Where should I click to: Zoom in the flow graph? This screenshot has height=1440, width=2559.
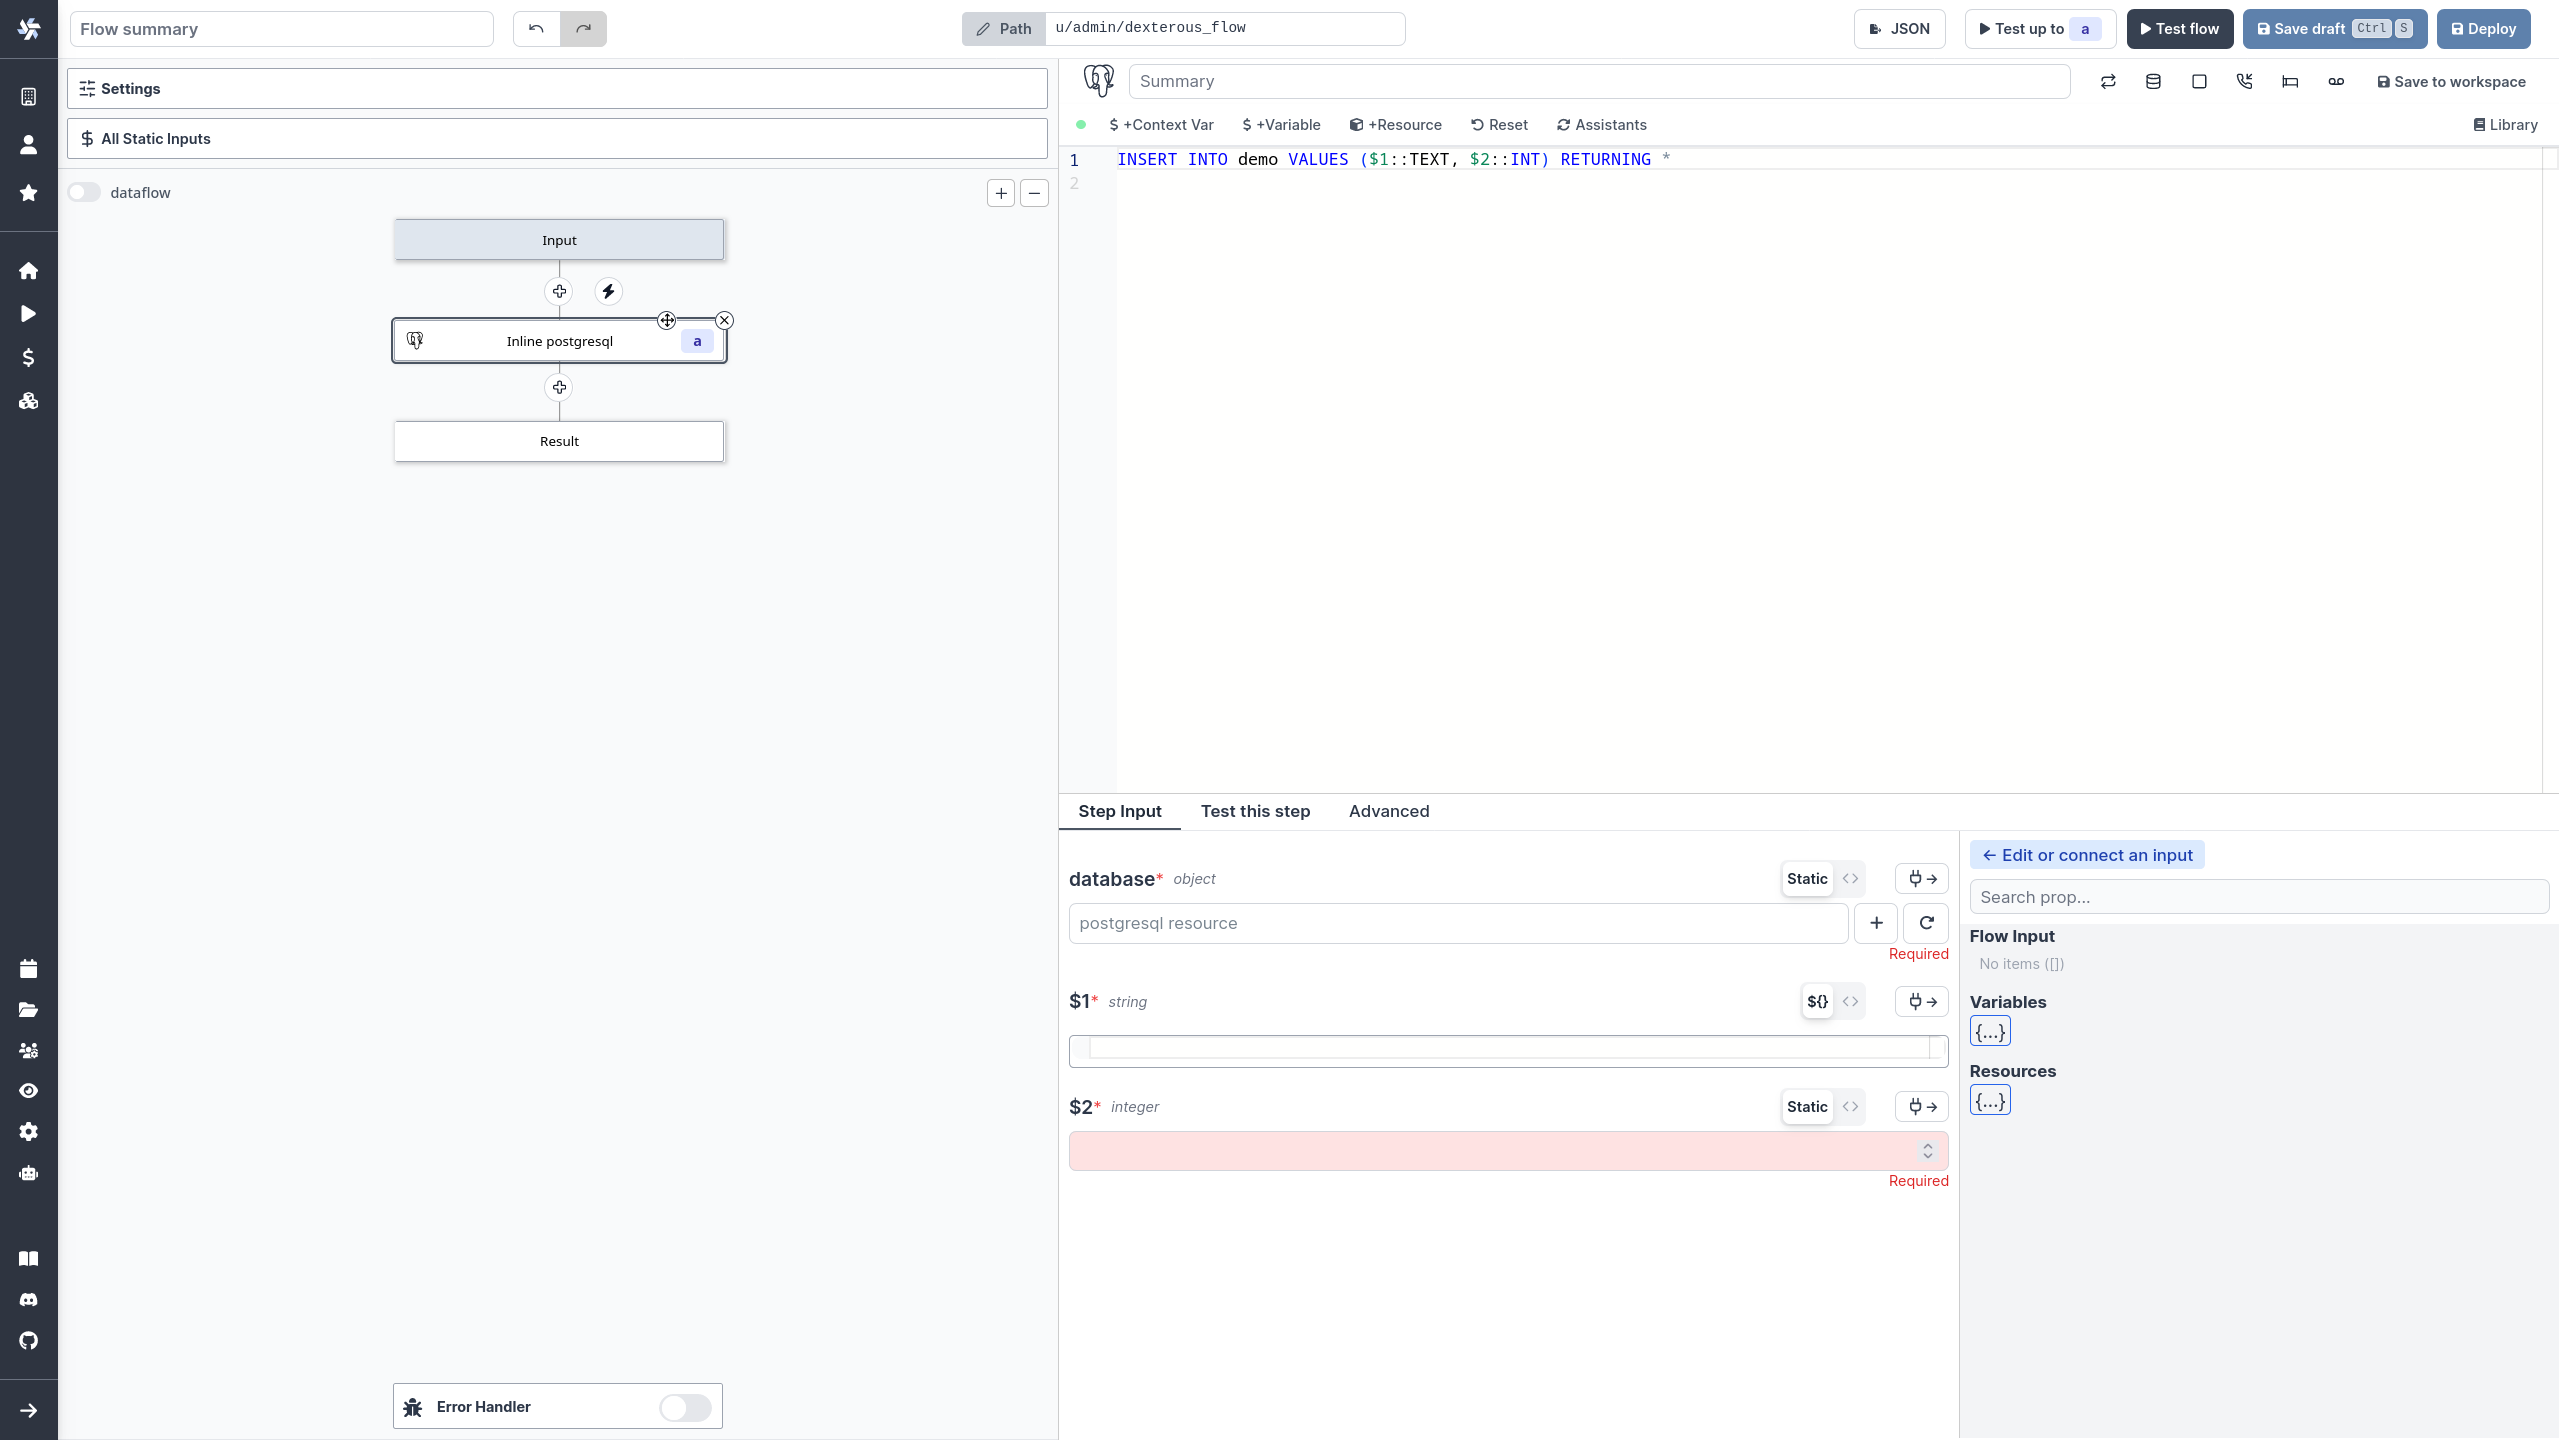click(x=1001, y=194)
